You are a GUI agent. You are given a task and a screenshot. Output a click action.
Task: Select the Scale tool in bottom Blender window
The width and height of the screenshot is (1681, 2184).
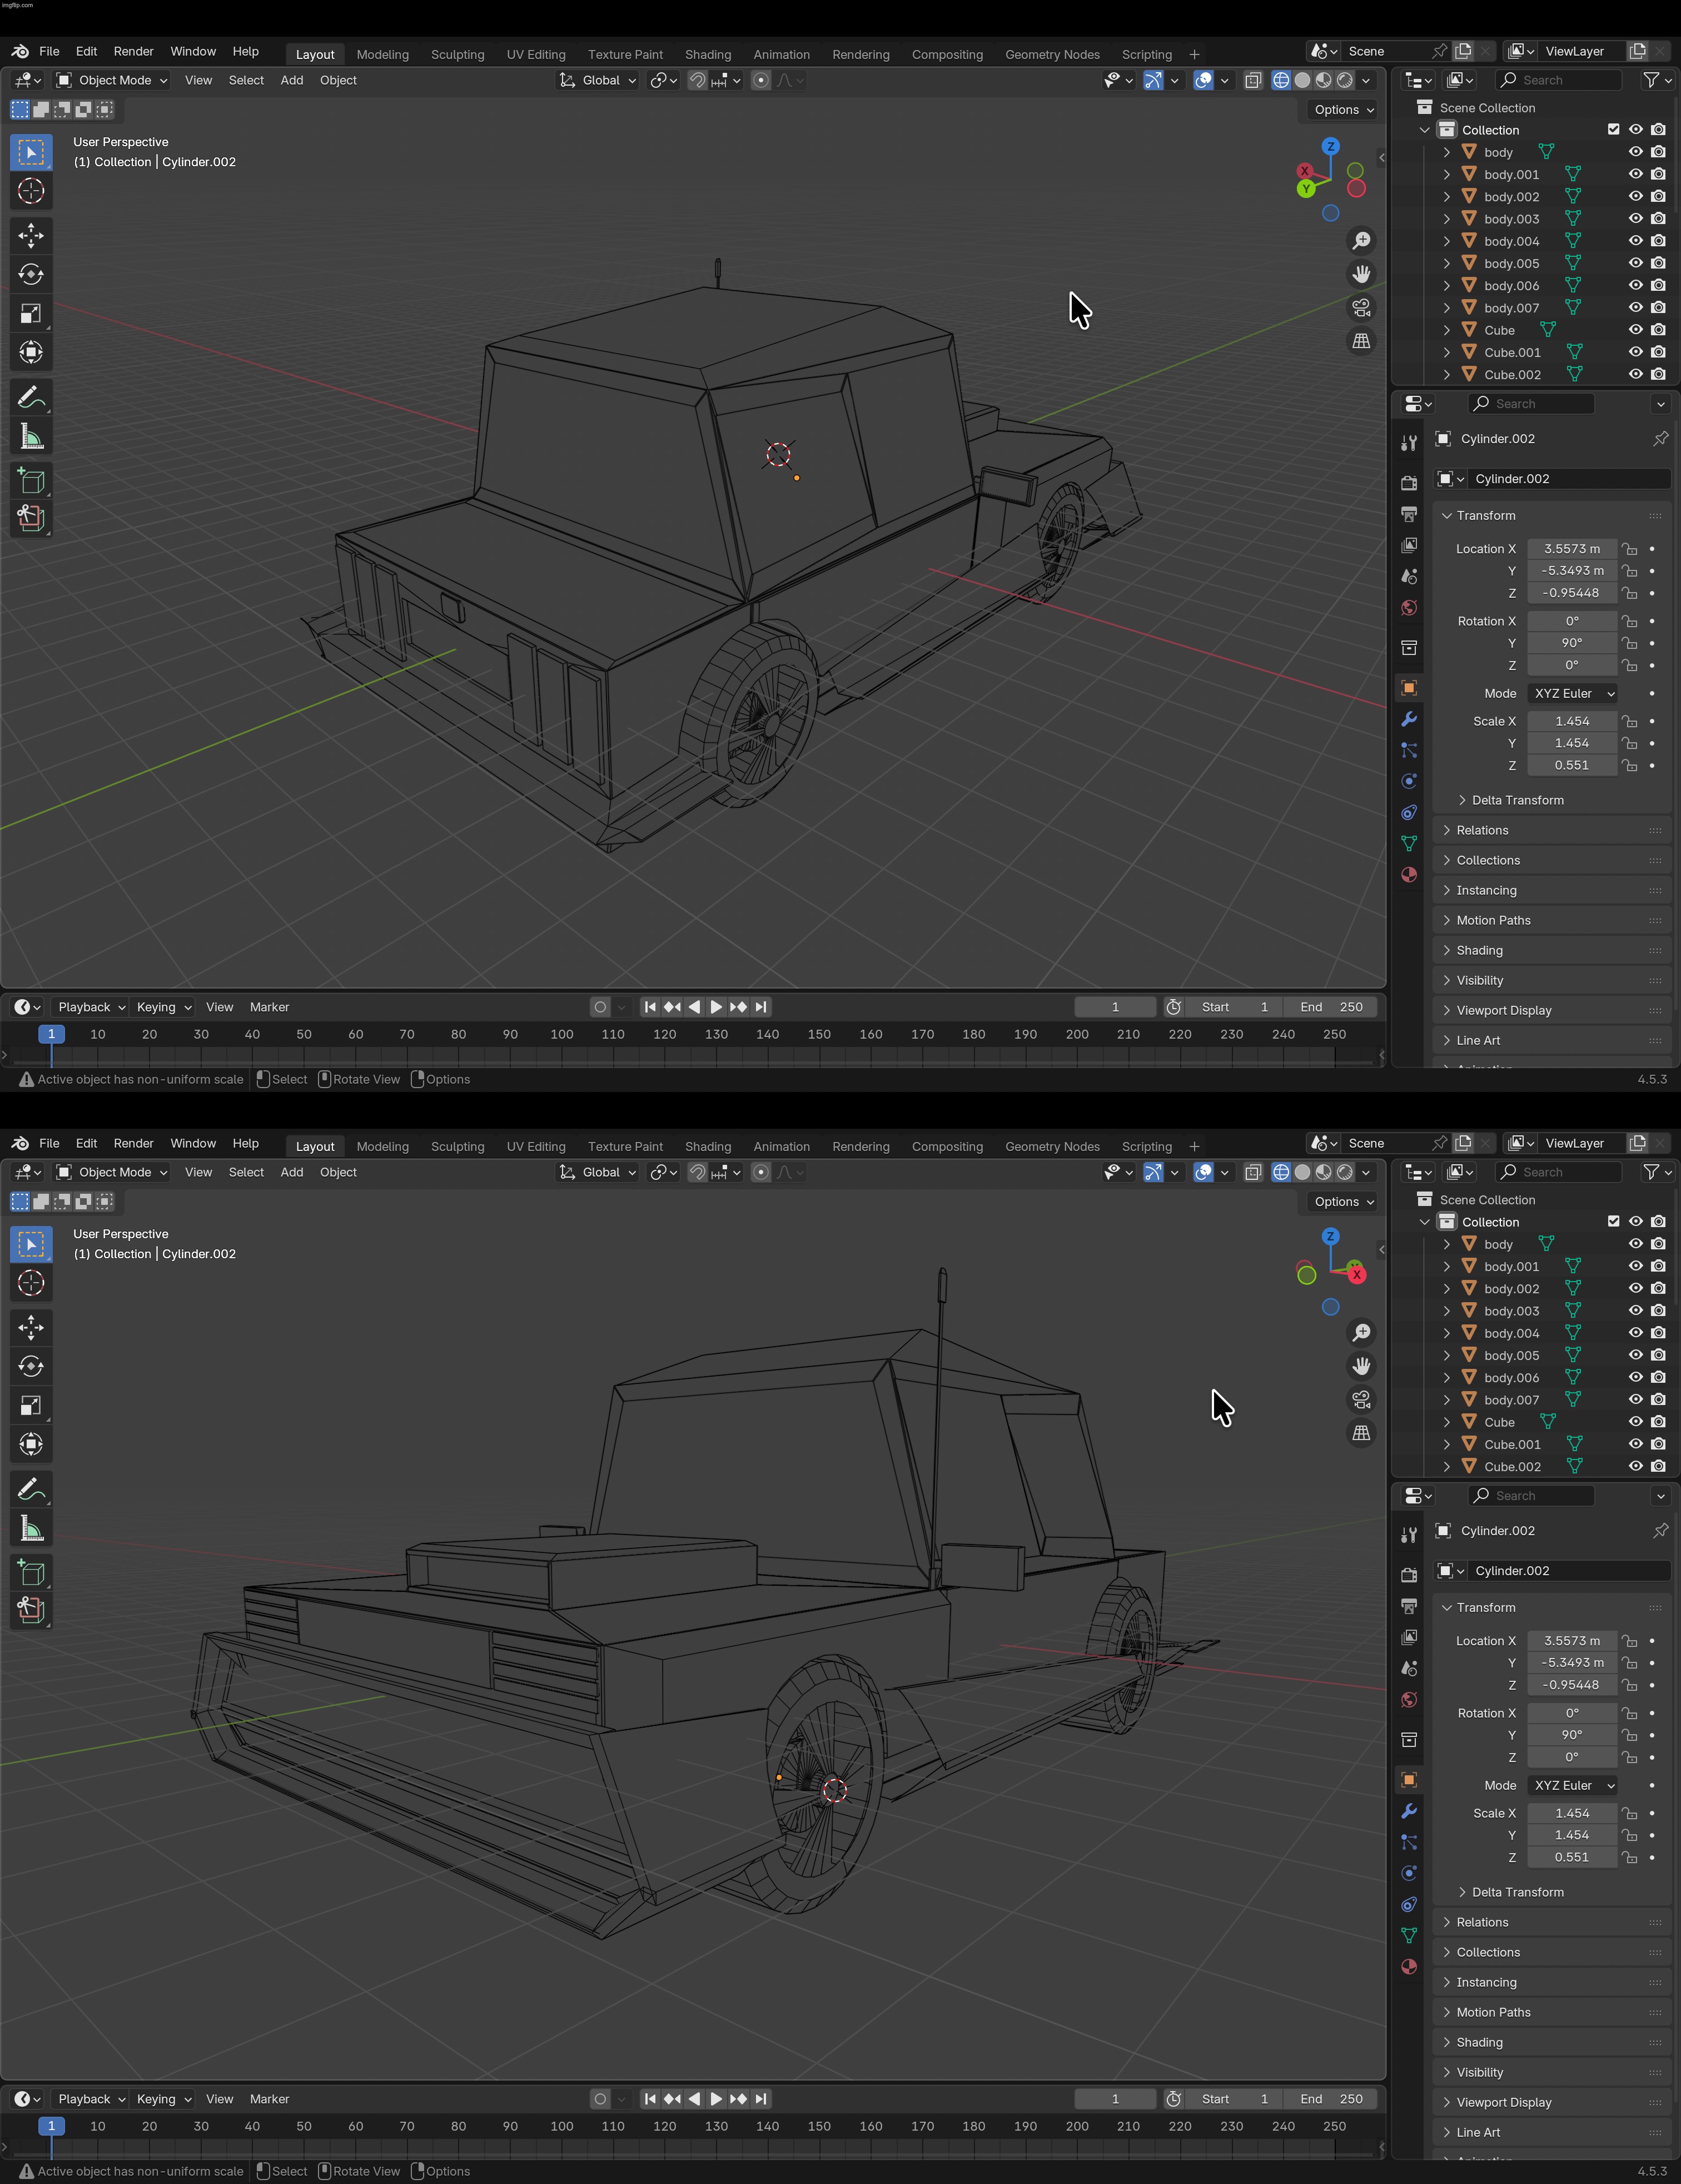pyautogui.click(x=31, y=1405)
